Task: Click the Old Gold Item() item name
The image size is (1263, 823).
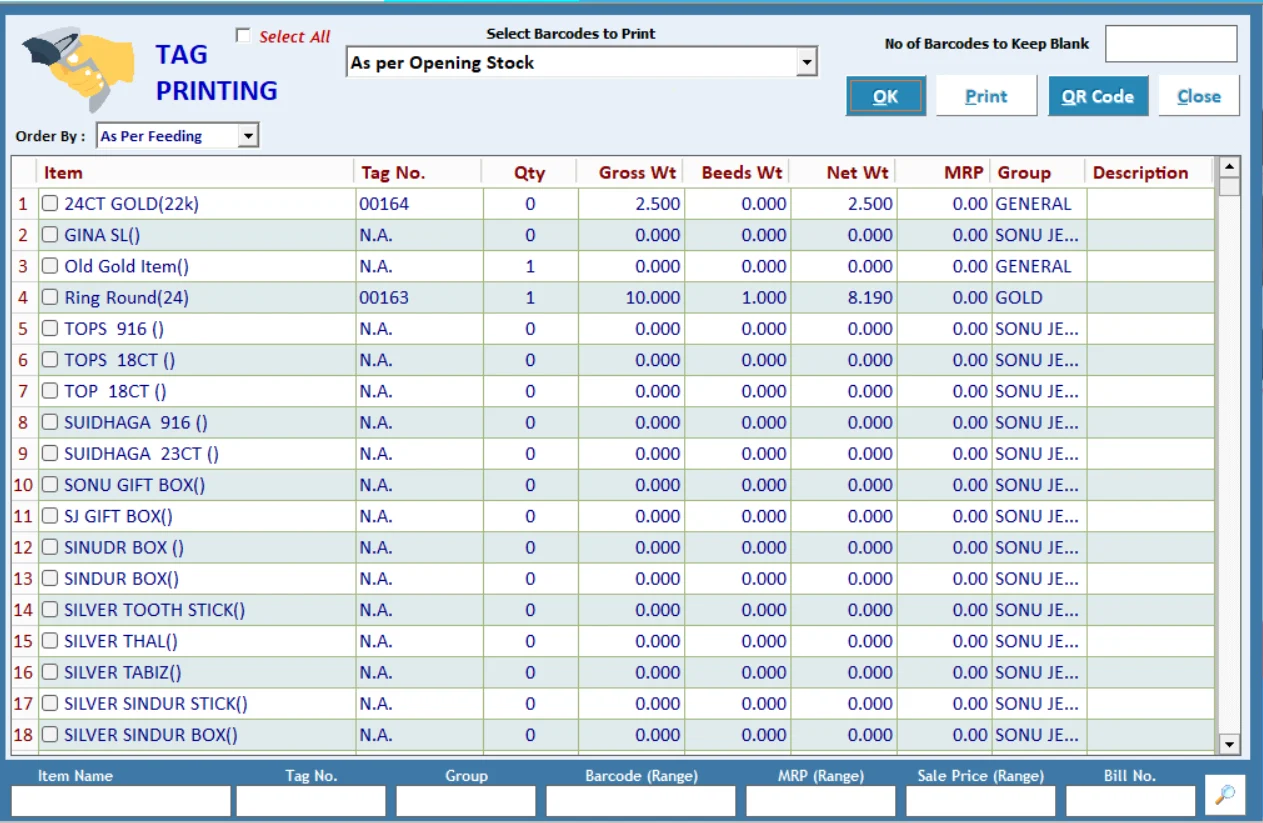Action: (127, 266)
